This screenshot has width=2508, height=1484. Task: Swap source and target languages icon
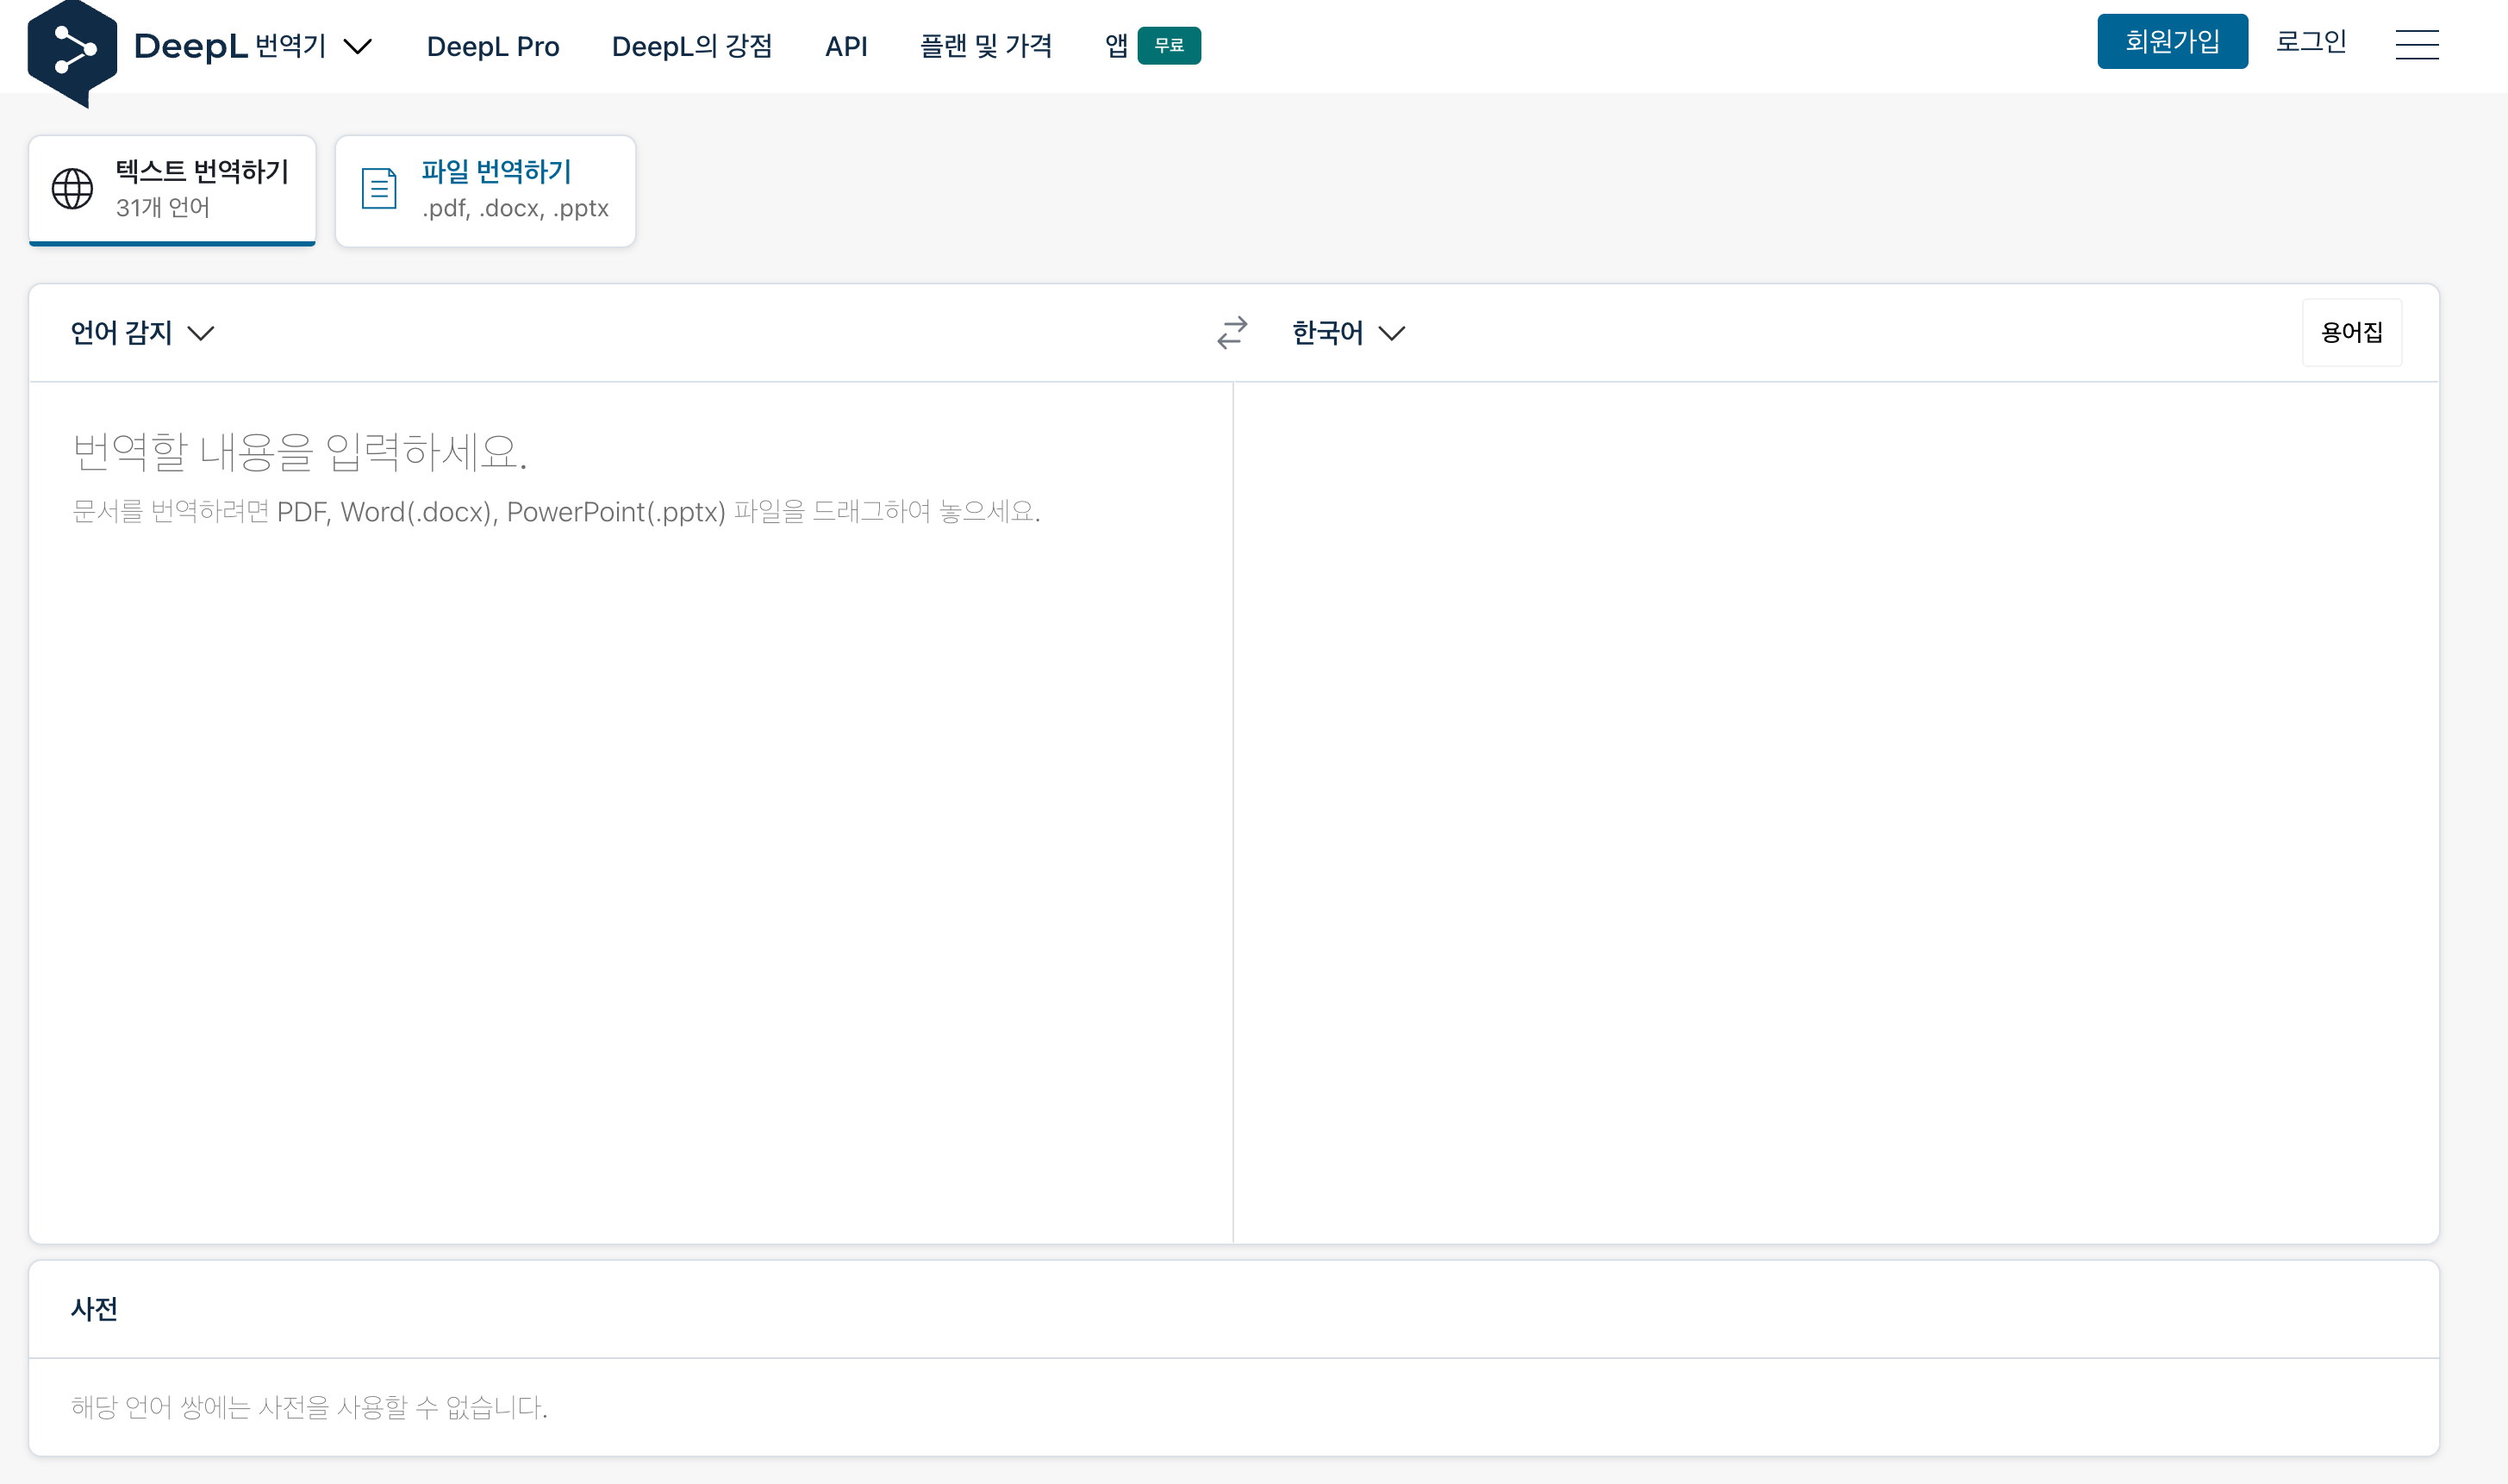click(1232, 332)
